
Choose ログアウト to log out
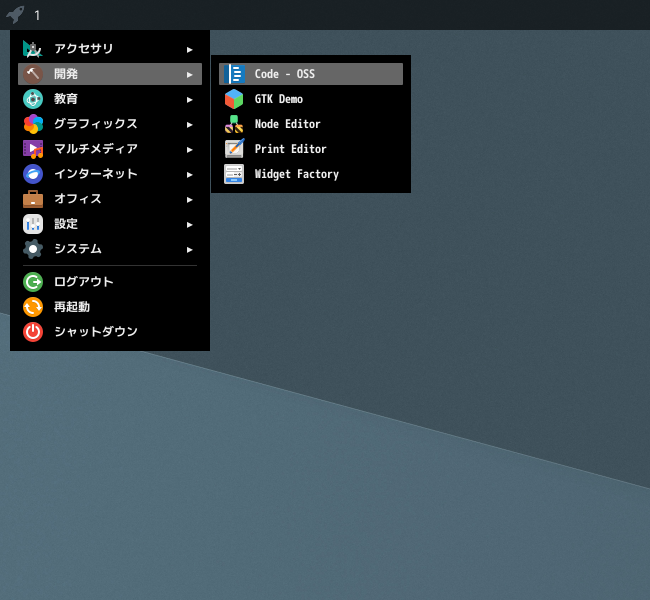coord(110,282)
